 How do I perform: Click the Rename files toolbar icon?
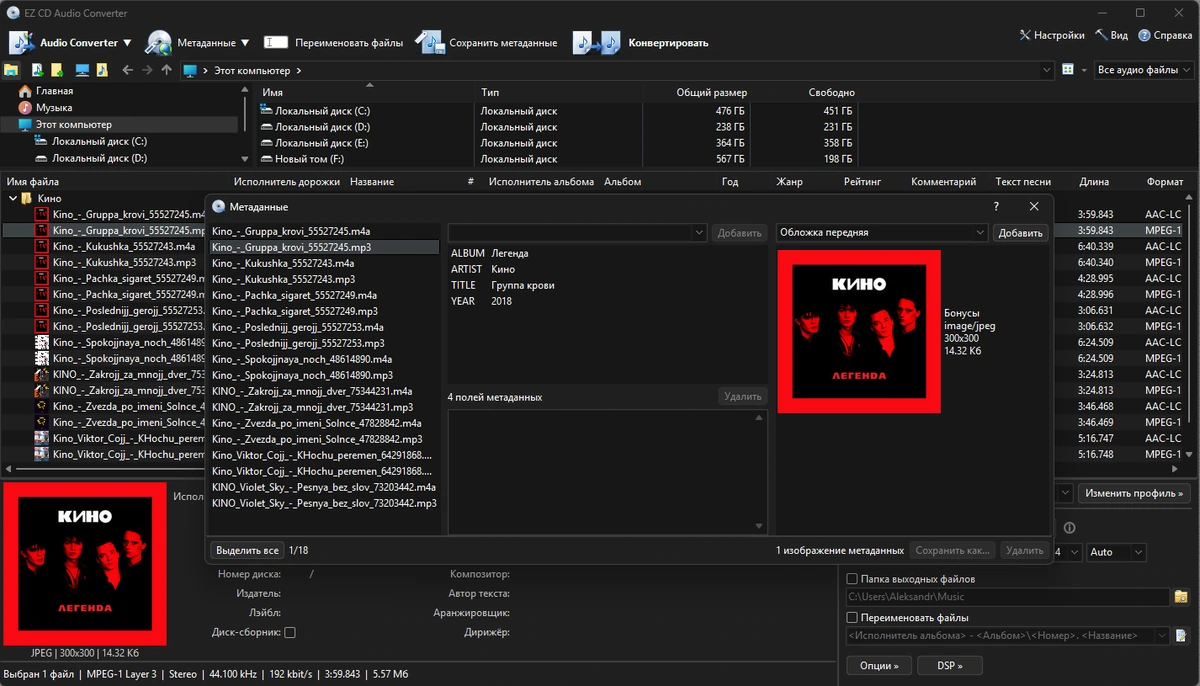coord(276,43)
